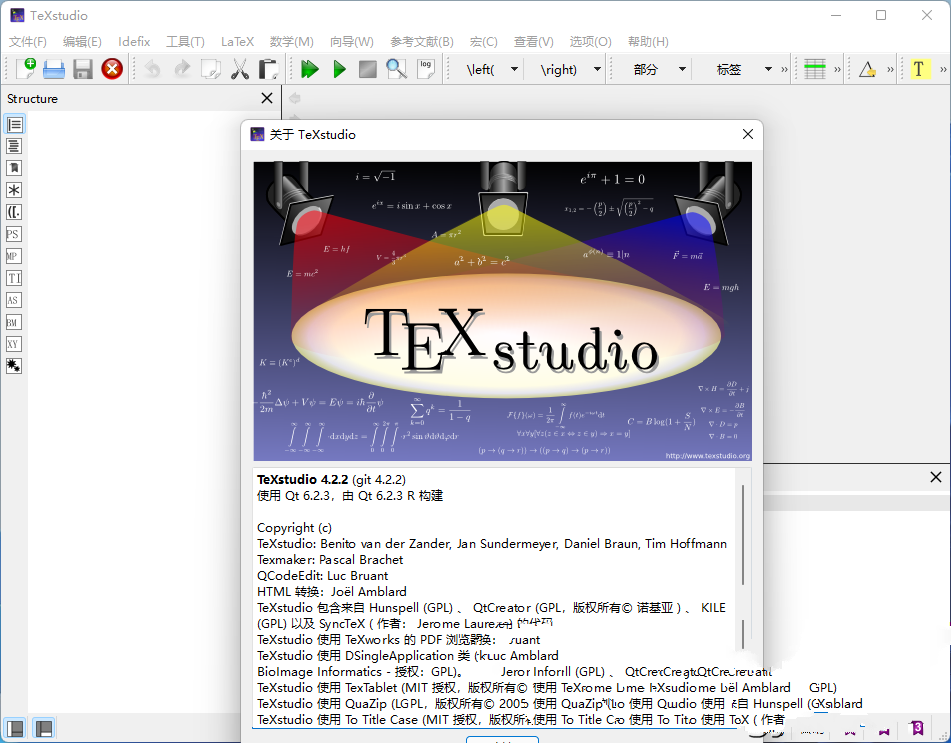The width and height of the screenshot is (951, 743).
Task: Compile using the single green arrow icon
Action: [x=340, y=69]
